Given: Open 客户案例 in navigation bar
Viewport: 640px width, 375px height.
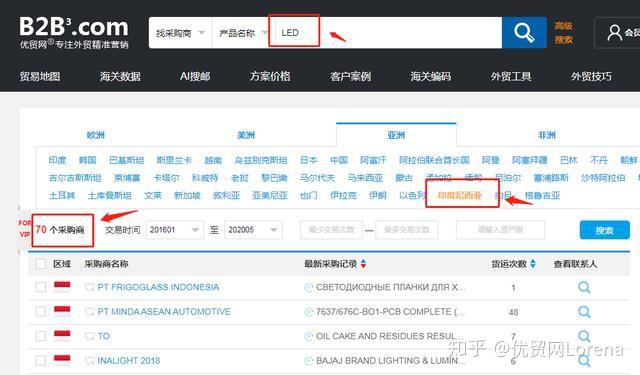Looking at the screenshot, I should tap(351, 76).
